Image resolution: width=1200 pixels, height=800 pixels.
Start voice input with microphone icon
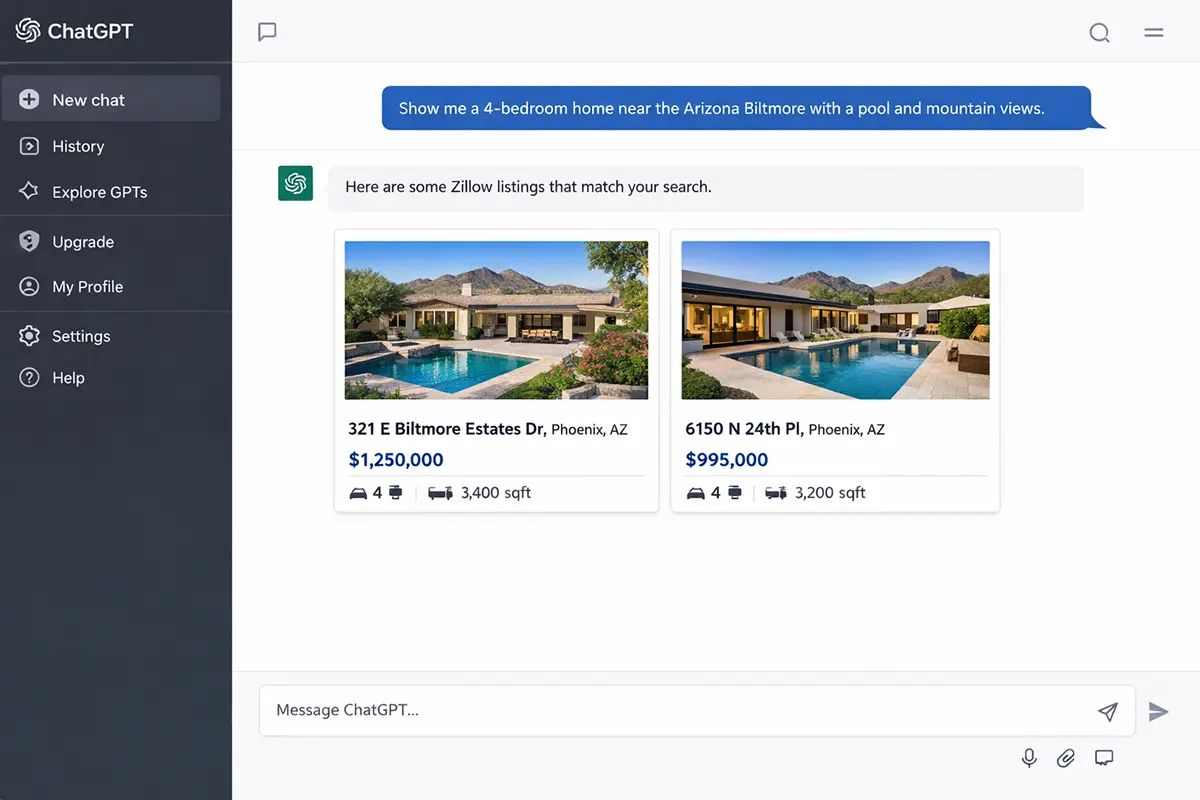tap(1029, 758)
